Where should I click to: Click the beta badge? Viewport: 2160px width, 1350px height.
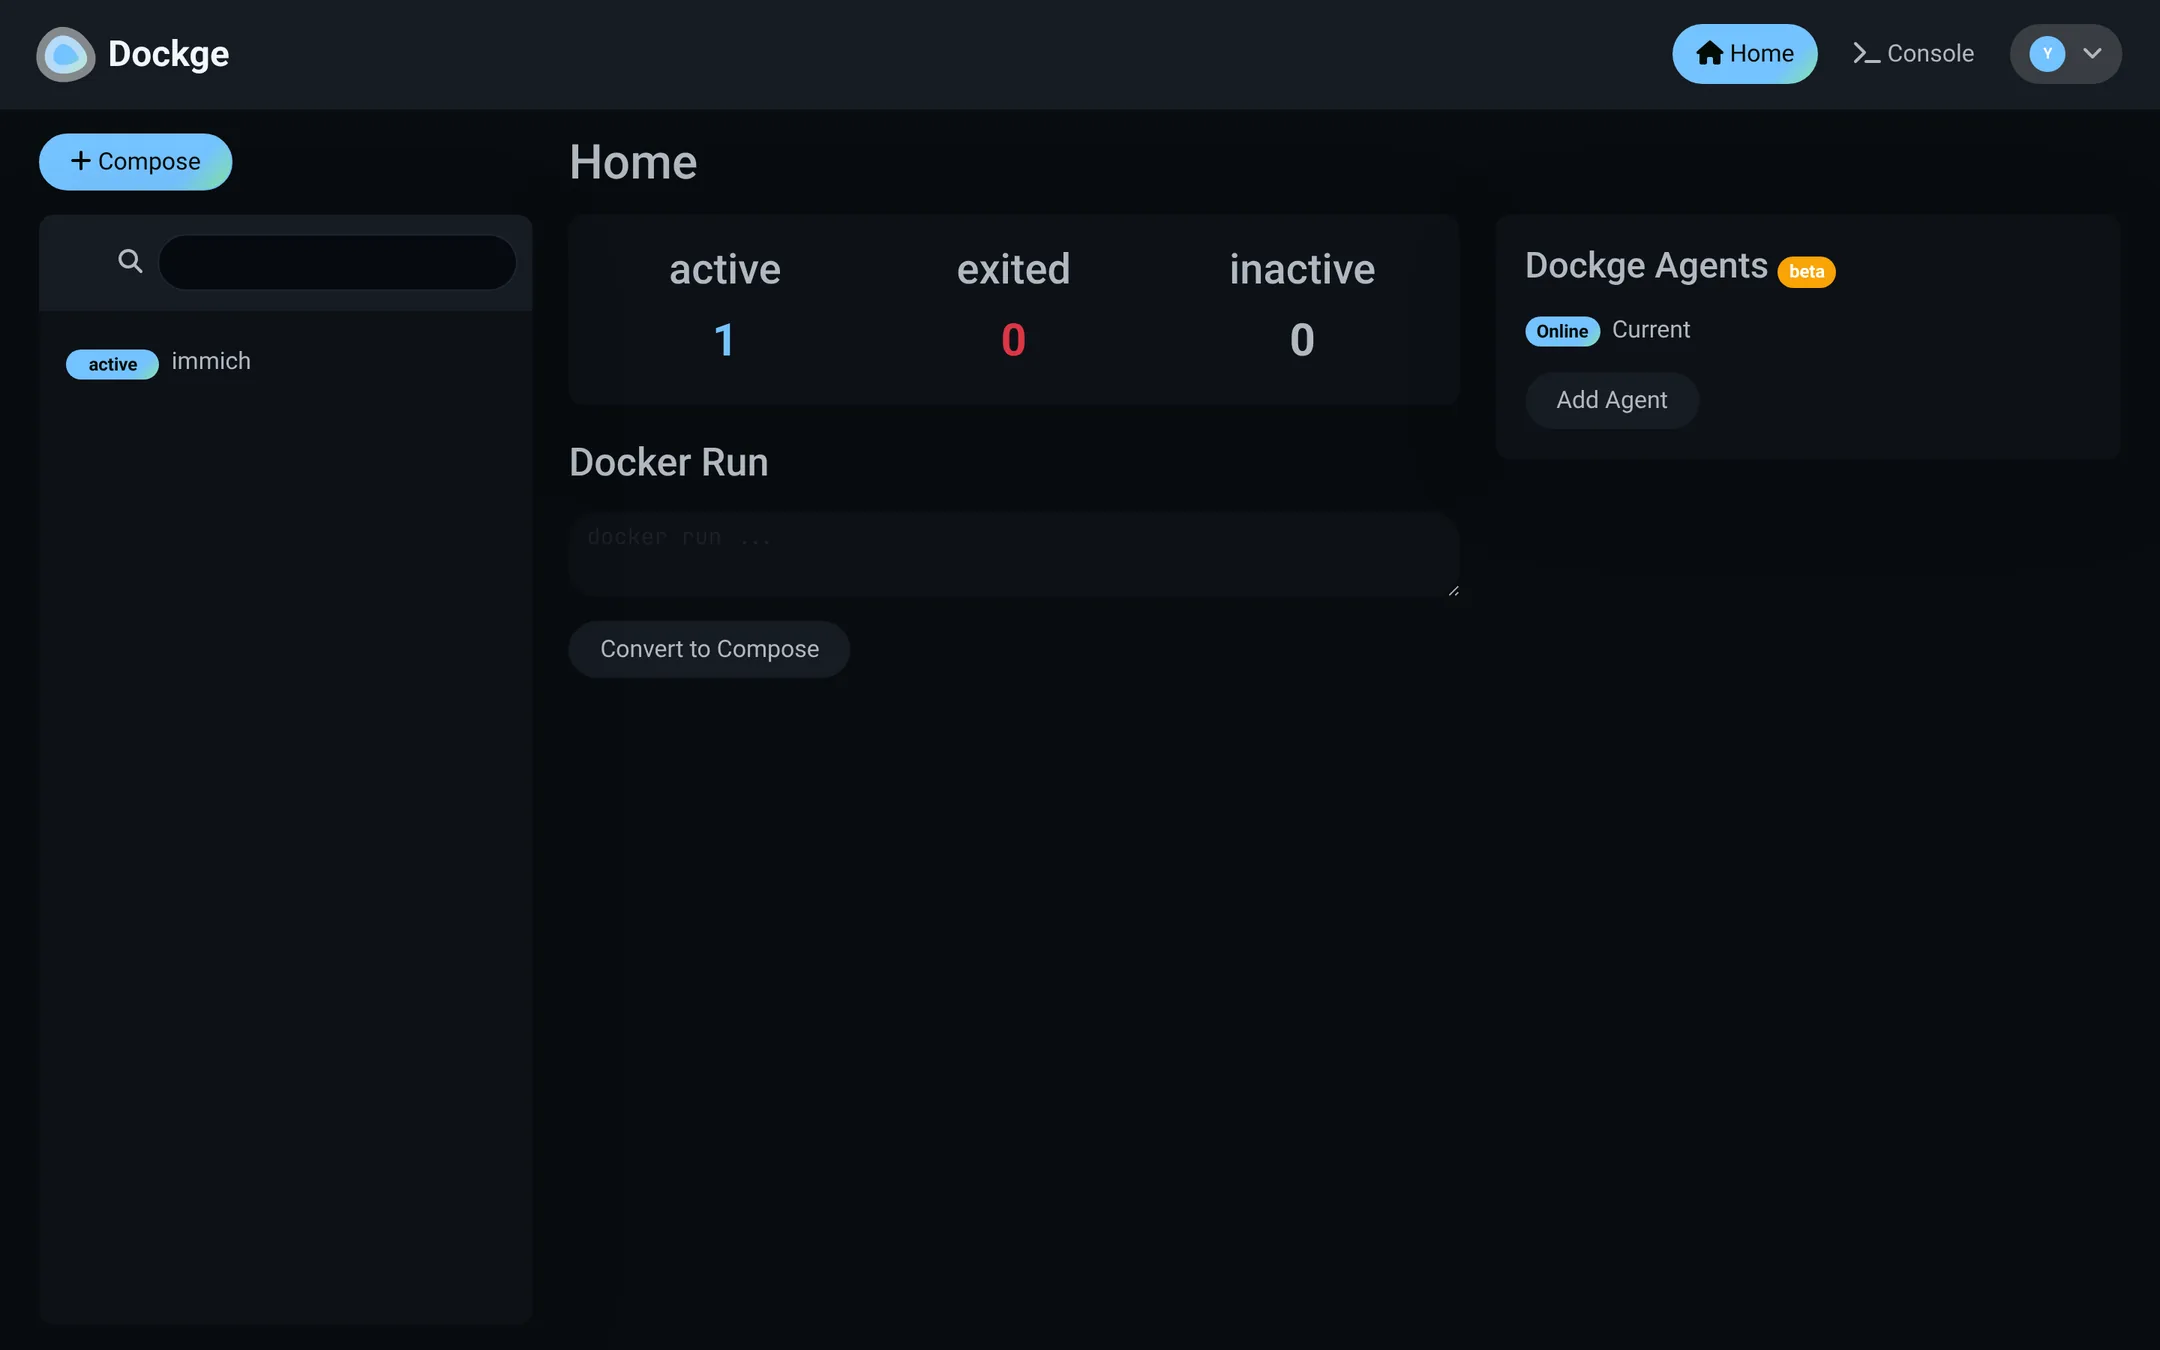(1806, 272)
